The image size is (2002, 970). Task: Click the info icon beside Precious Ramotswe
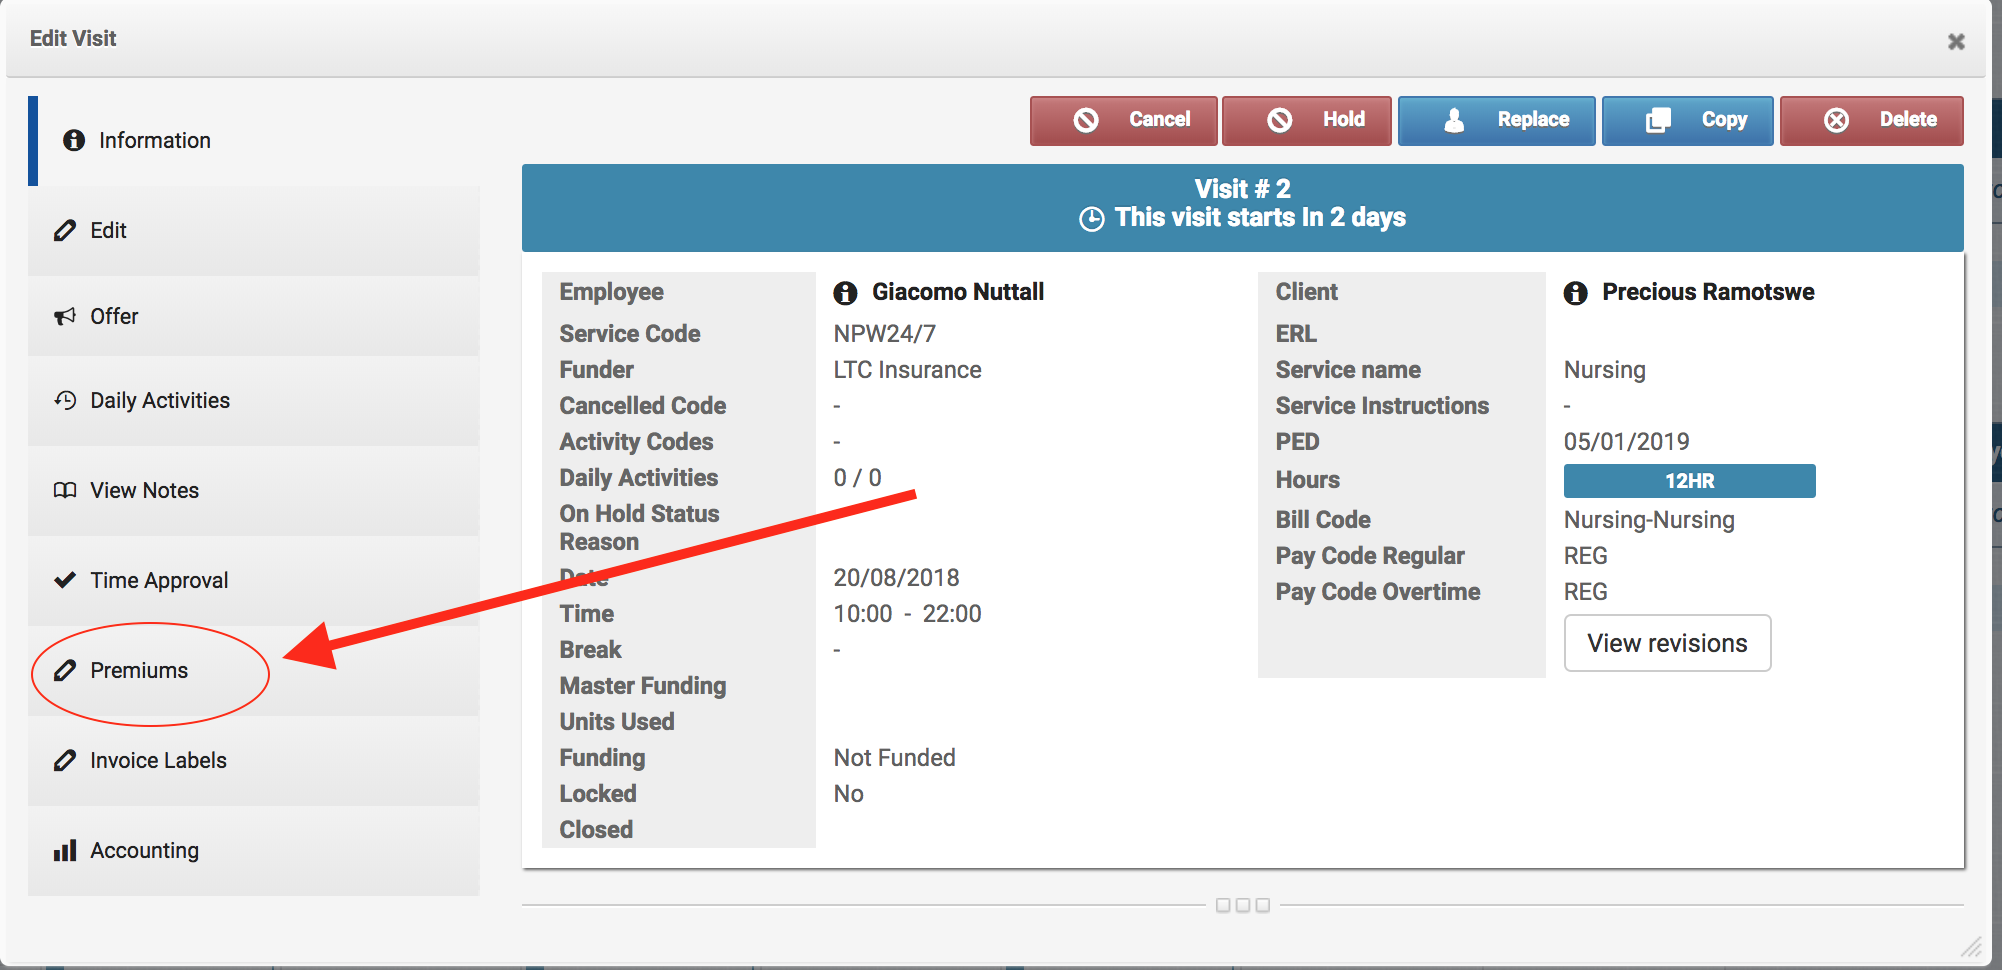coord(1575,292)
